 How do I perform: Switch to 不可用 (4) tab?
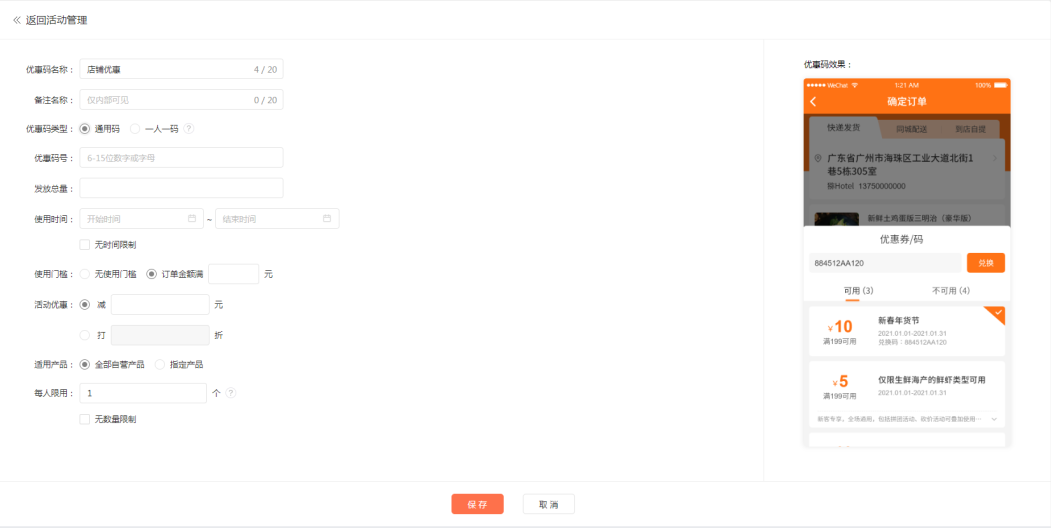[950, 291]
